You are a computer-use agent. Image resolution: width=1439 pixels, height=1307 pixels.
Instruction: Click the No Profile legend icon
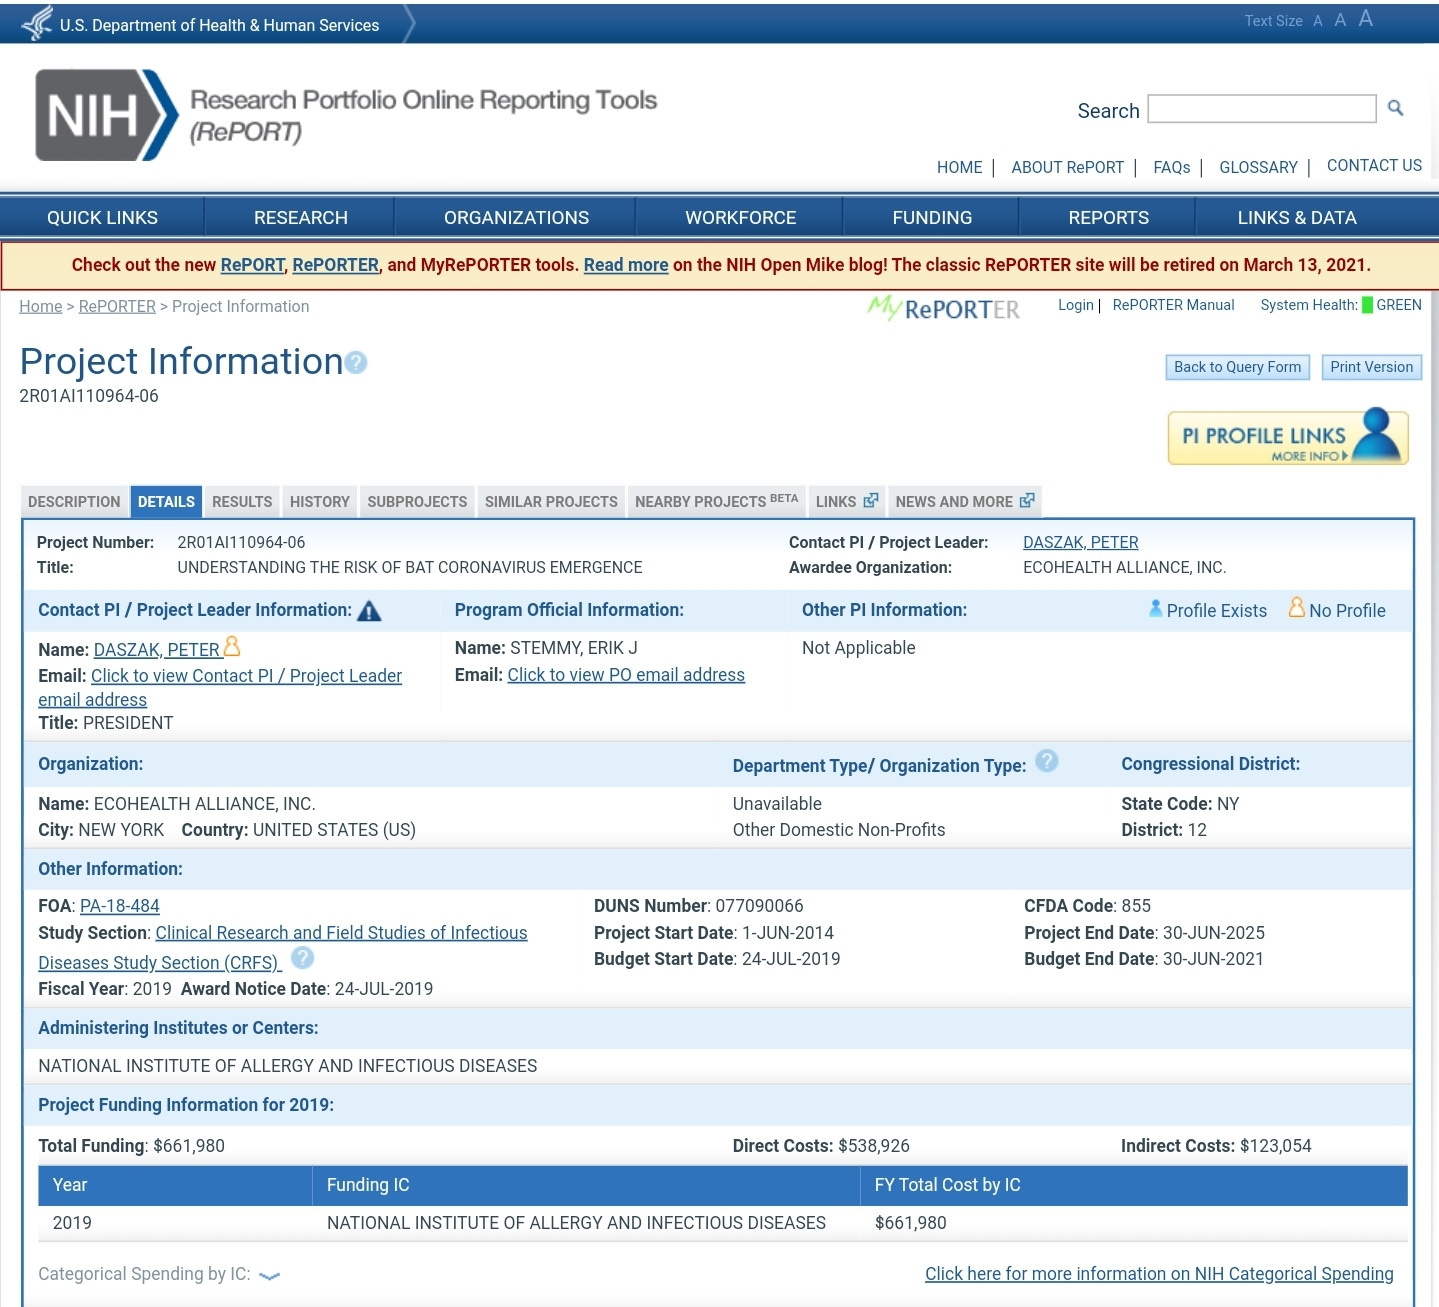point(1297,607)
